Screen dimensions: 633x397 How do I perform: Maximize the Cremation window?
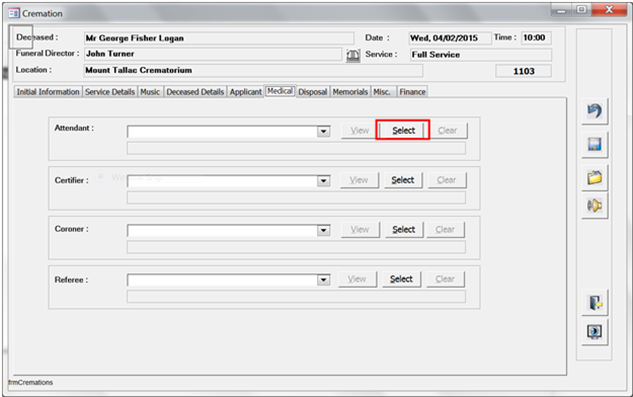click(581, 10)
